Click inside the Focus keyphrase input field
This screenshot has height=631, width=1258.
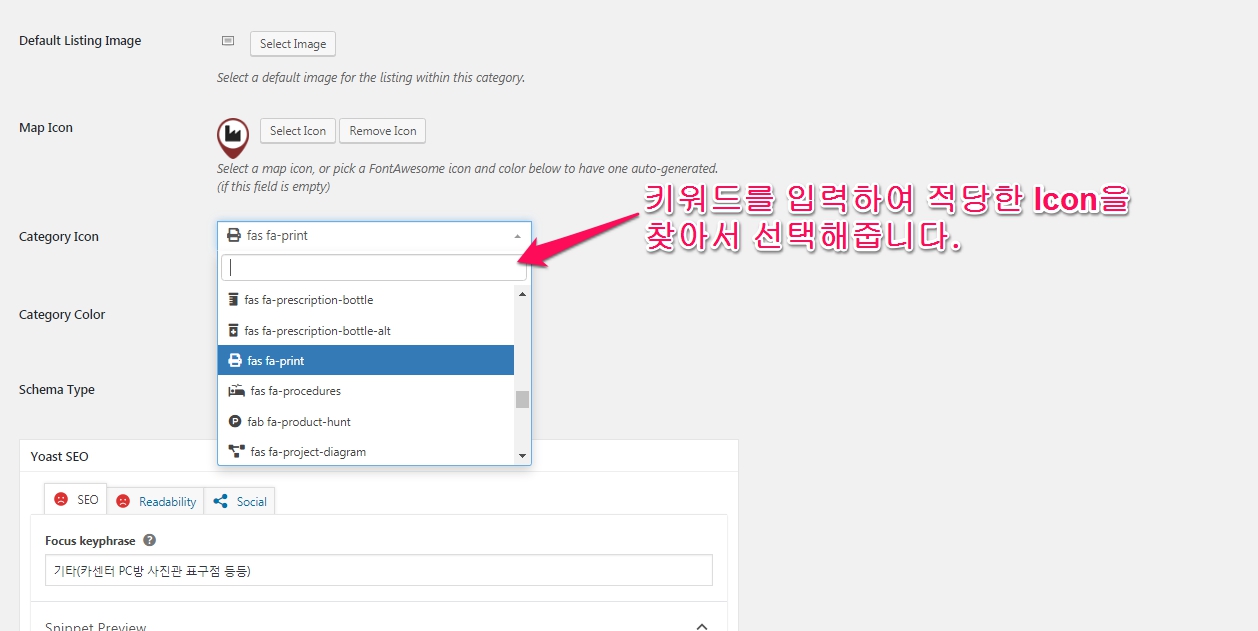[379, 570]
